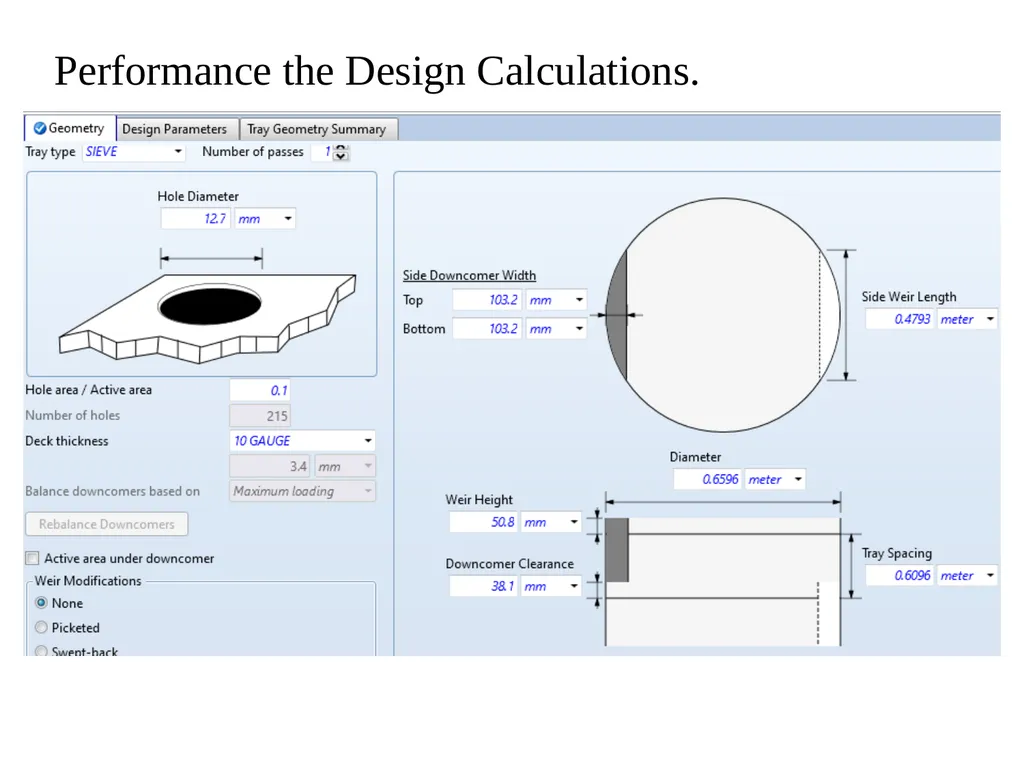The width and height of the screenshot is (1024, 768).
Task: Click the Rebalance Downcomers button
Action: tap(106, 524)
